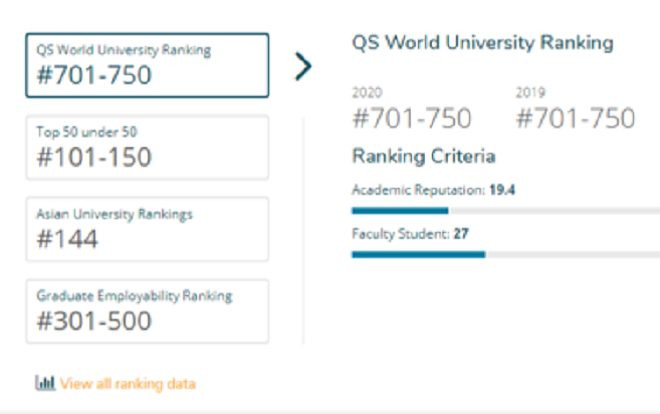660x414 pixels.
Task: Click the 2020 year label
Action: coord(367,92)
